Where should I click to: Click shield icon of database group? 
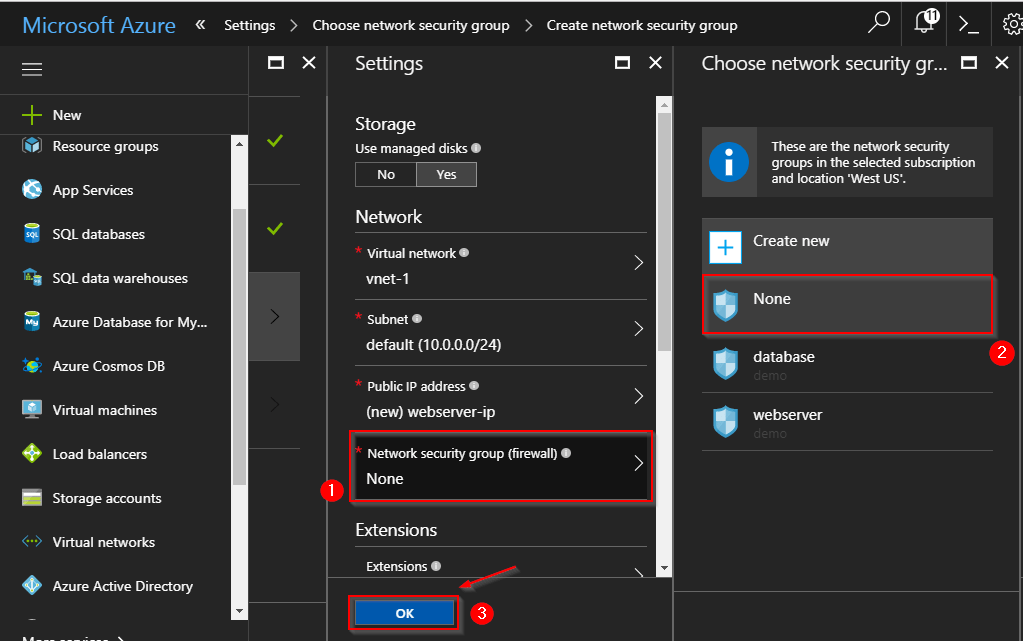point(725,364)
